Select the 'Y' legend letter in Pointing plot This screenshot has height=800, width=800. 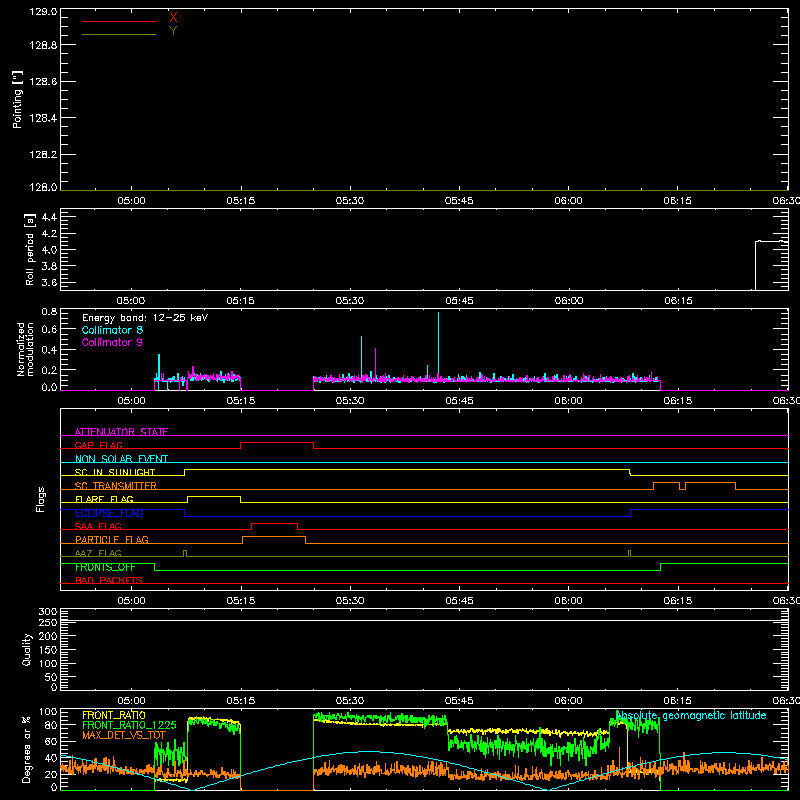(x=173, y=31)
